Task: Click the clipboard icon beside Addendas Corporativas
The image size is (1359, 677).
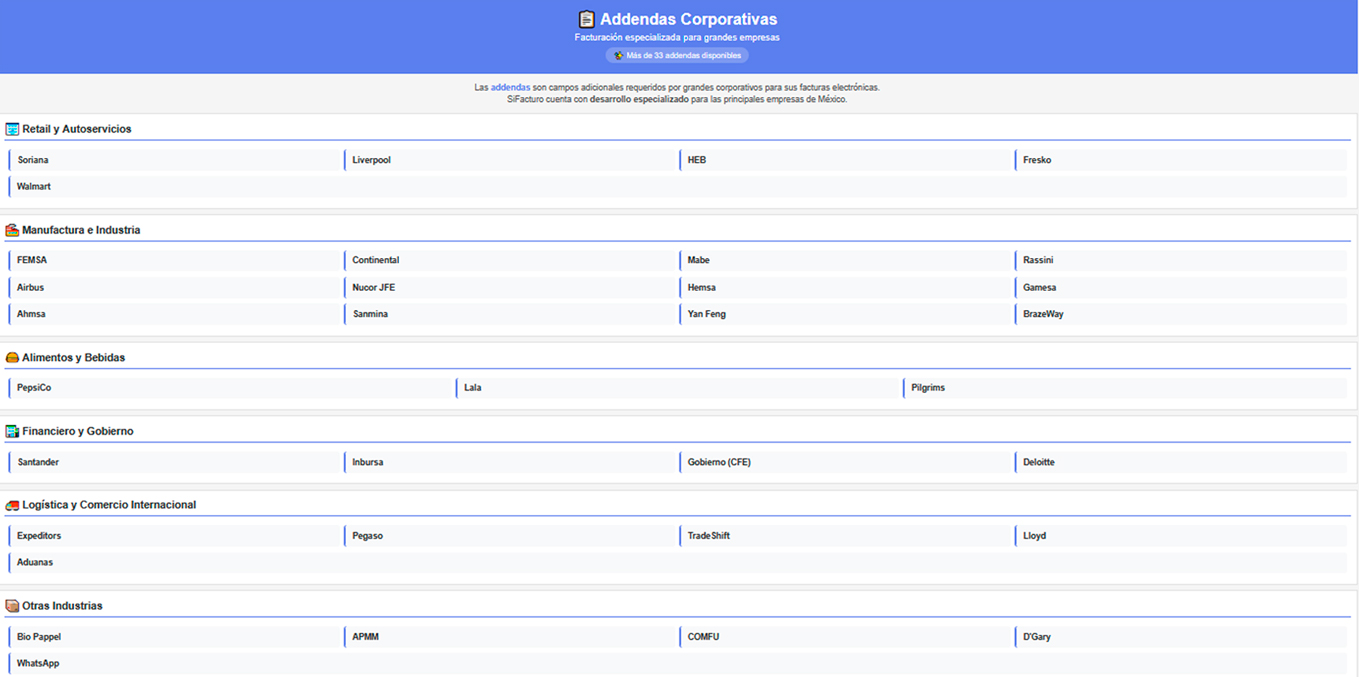Action: (x=586, y=19)
